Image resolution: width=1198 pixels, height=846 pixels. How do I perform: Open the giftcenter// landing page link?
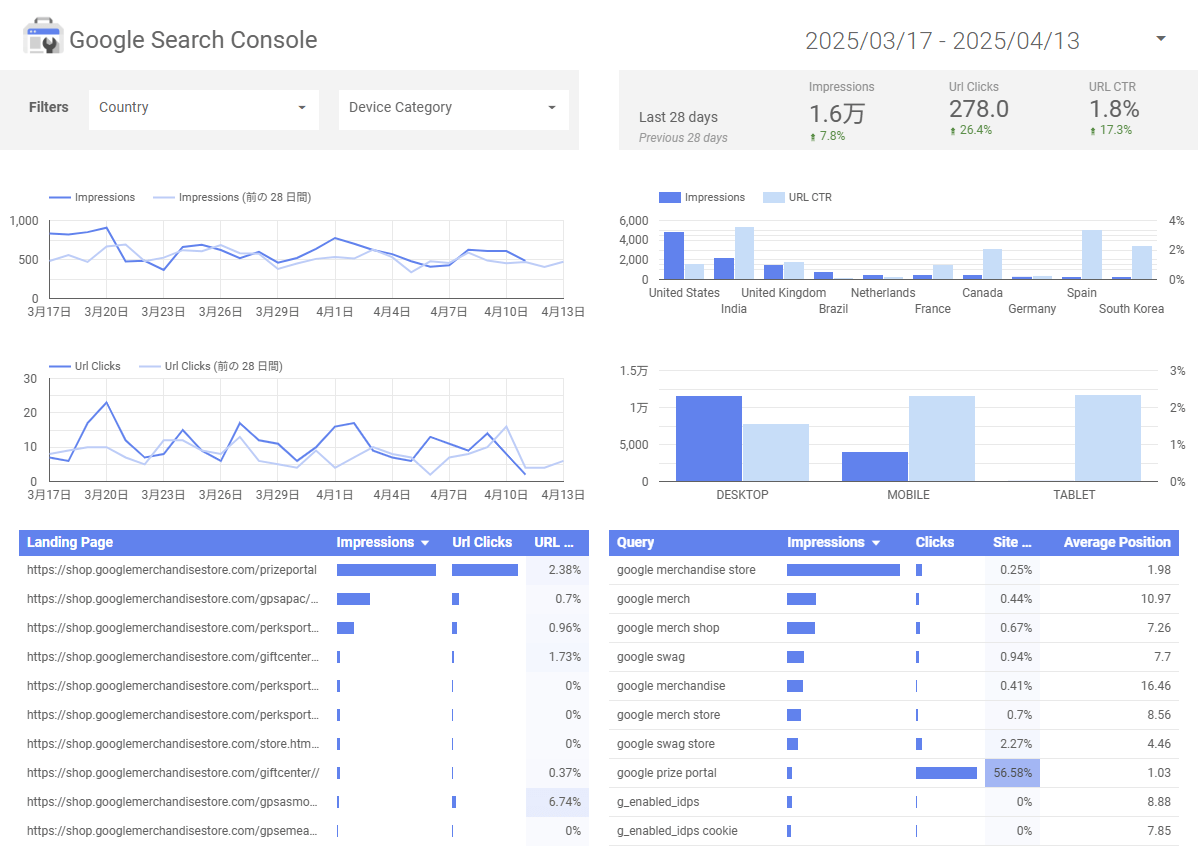(173, 773)
